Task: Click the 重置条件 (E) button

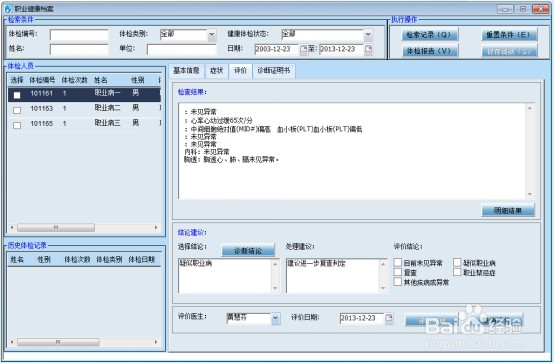Action: tap(509, 35)
